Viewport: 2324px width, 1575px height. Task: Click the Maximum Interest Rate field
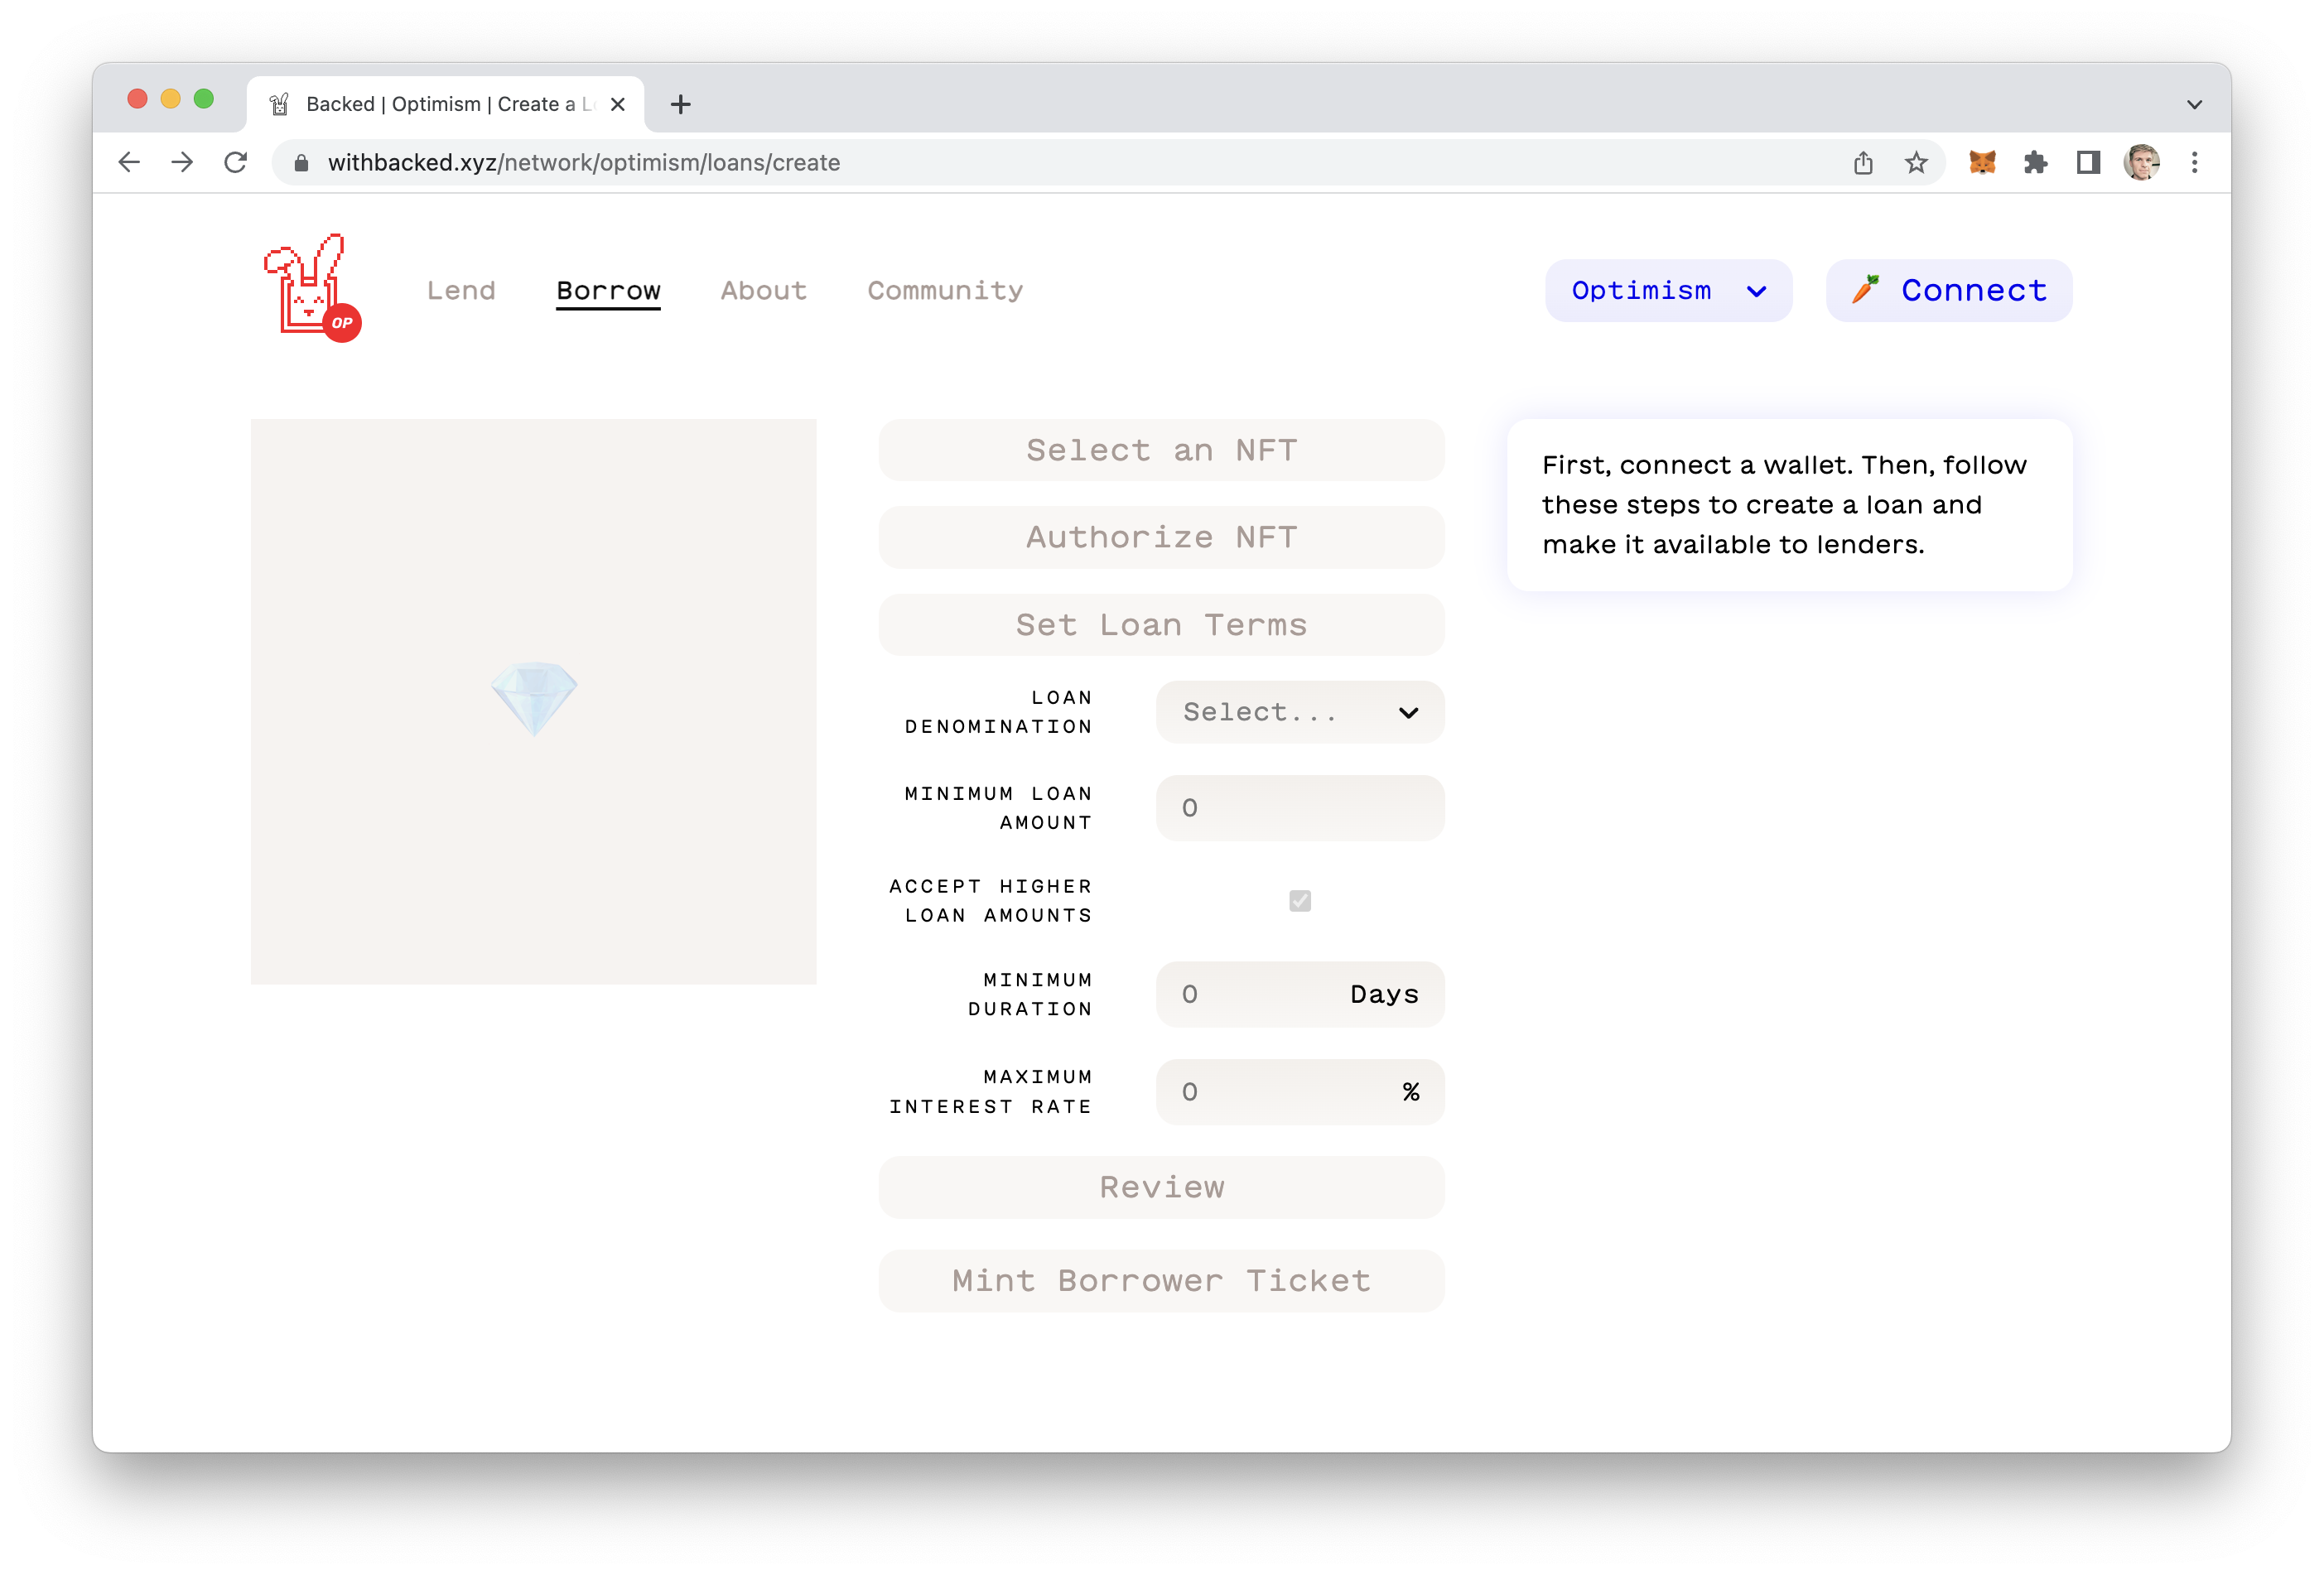coord(1299,1091)
